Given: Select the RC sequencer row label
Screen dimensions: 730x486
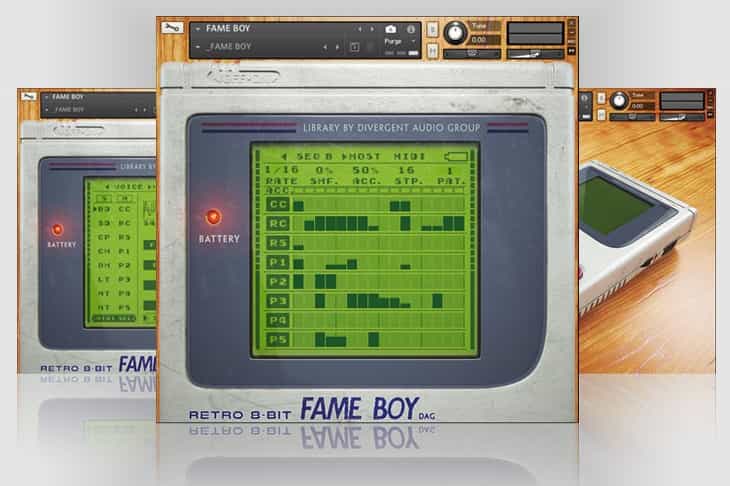Looking at the screenshot, I should 278,223.
